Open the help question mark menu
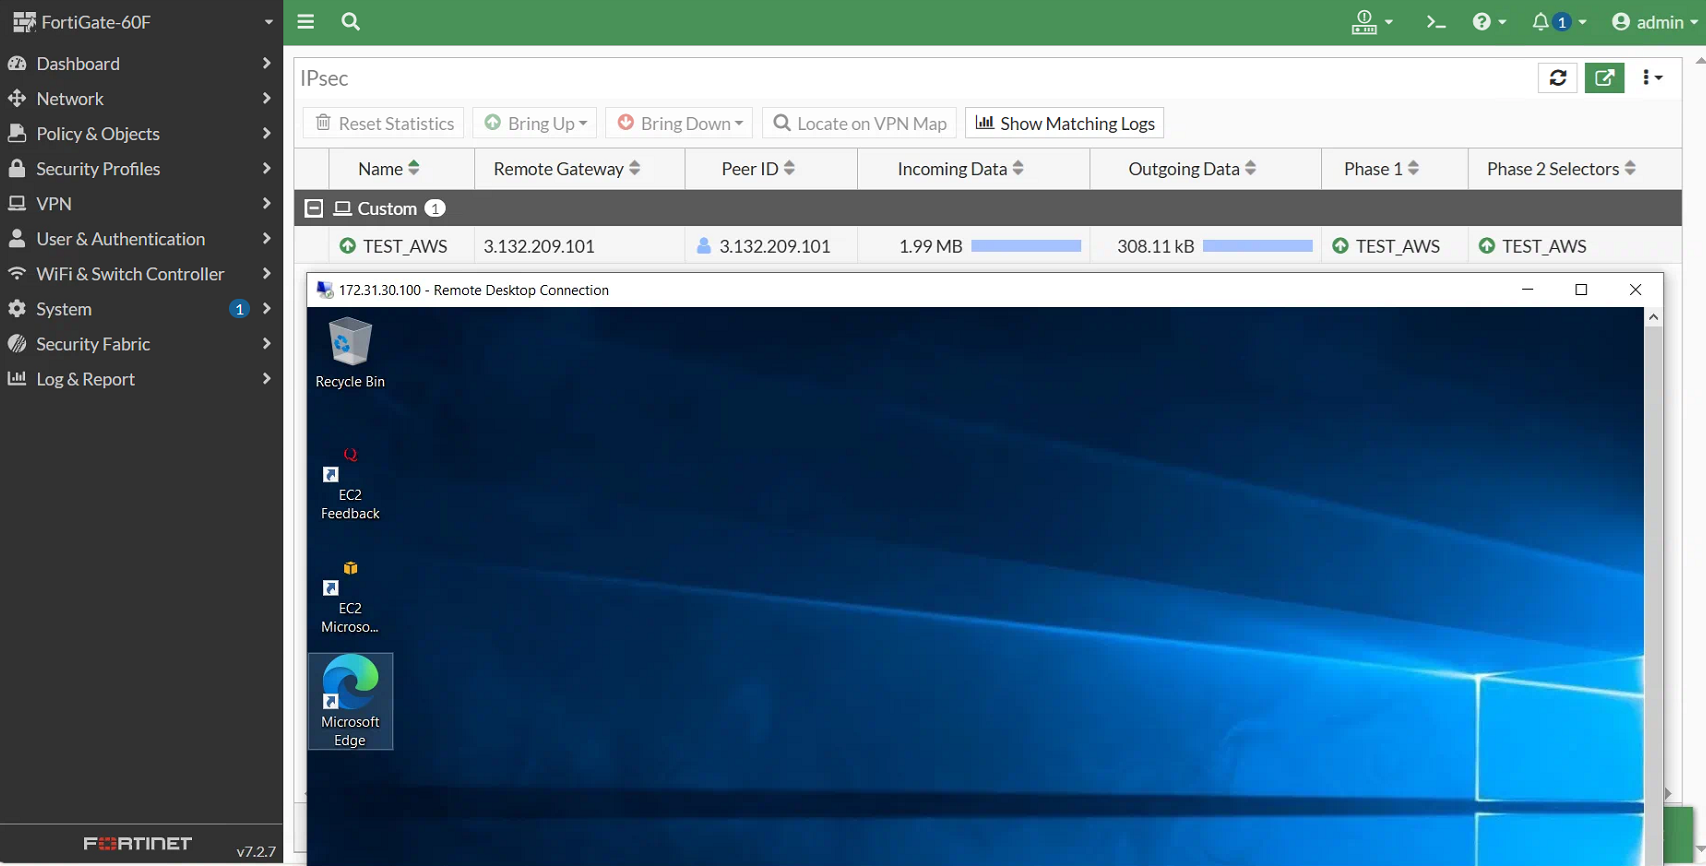 [1488, 22]
